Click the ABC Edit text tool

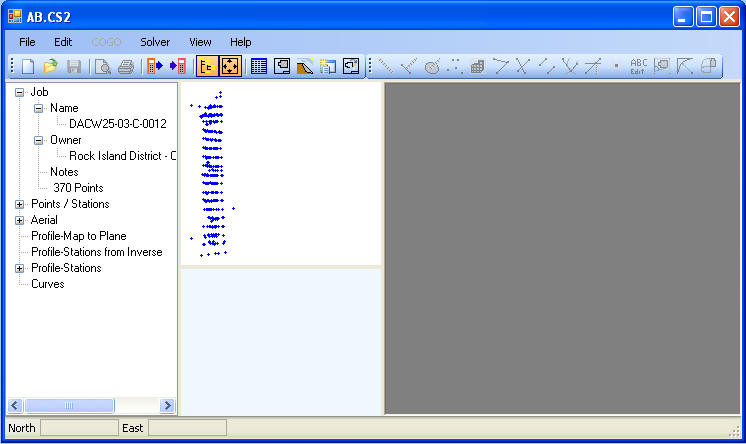(x=638, y=66)
